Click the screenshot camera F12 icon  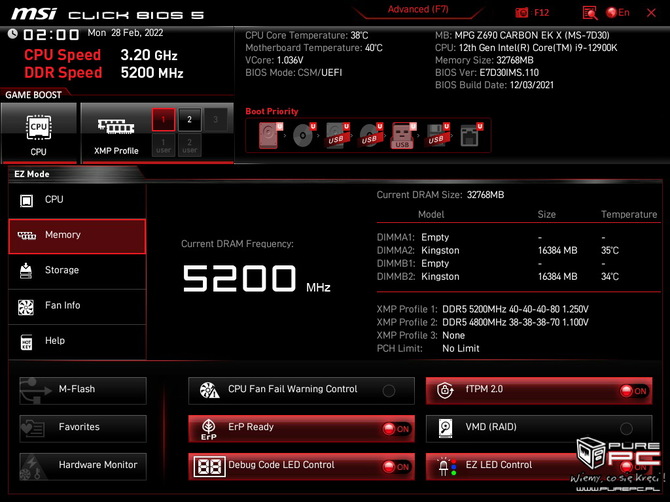[x=521, y=13]
